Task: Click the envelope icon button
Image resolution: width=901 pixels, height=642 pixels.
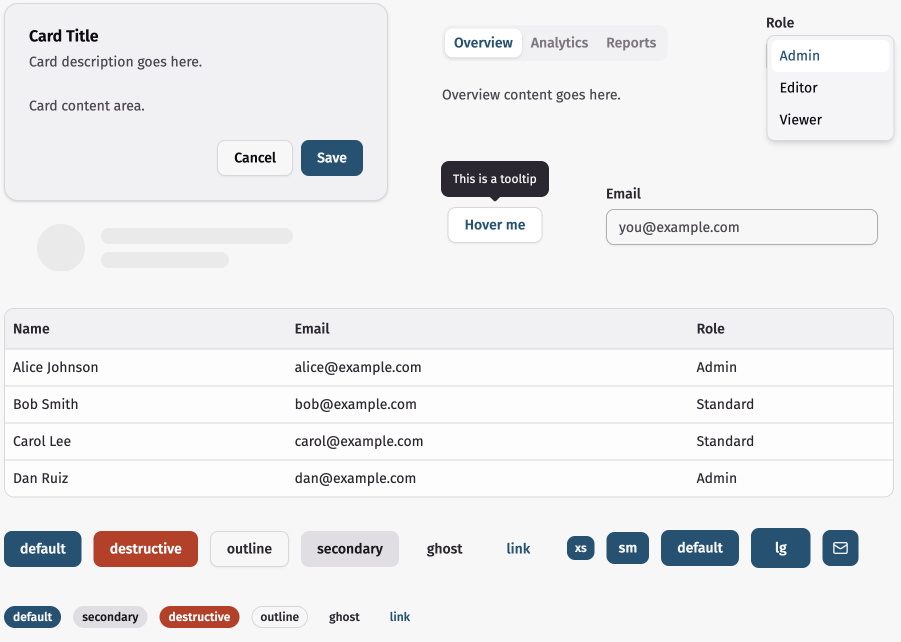Action: pos(840,548)
